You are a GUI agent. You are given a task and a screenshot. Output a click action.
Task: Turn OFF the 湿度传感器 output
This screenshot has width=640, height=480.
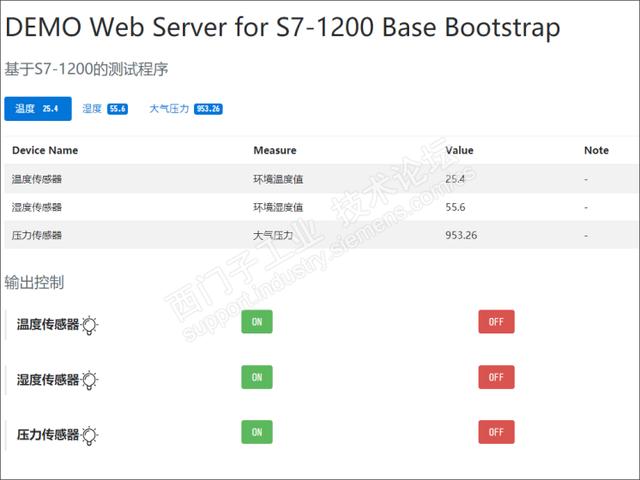click(496, 377)
